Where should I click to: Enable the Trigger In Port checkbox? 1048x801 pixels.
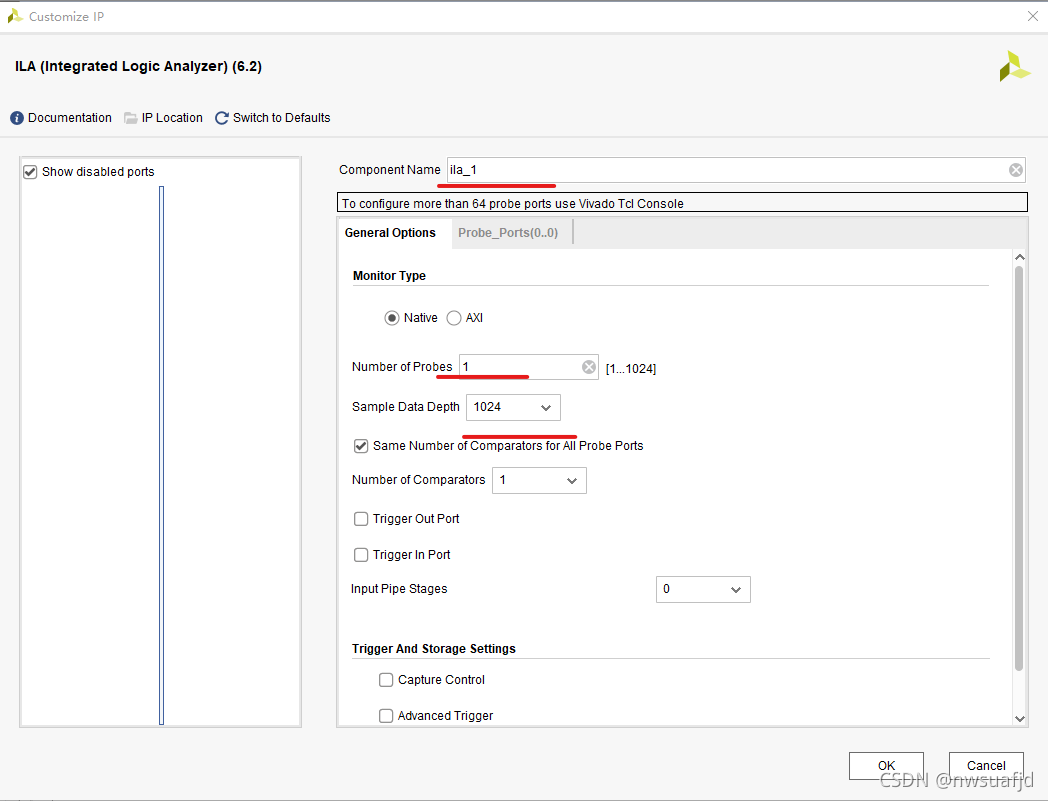click(361, 555)
